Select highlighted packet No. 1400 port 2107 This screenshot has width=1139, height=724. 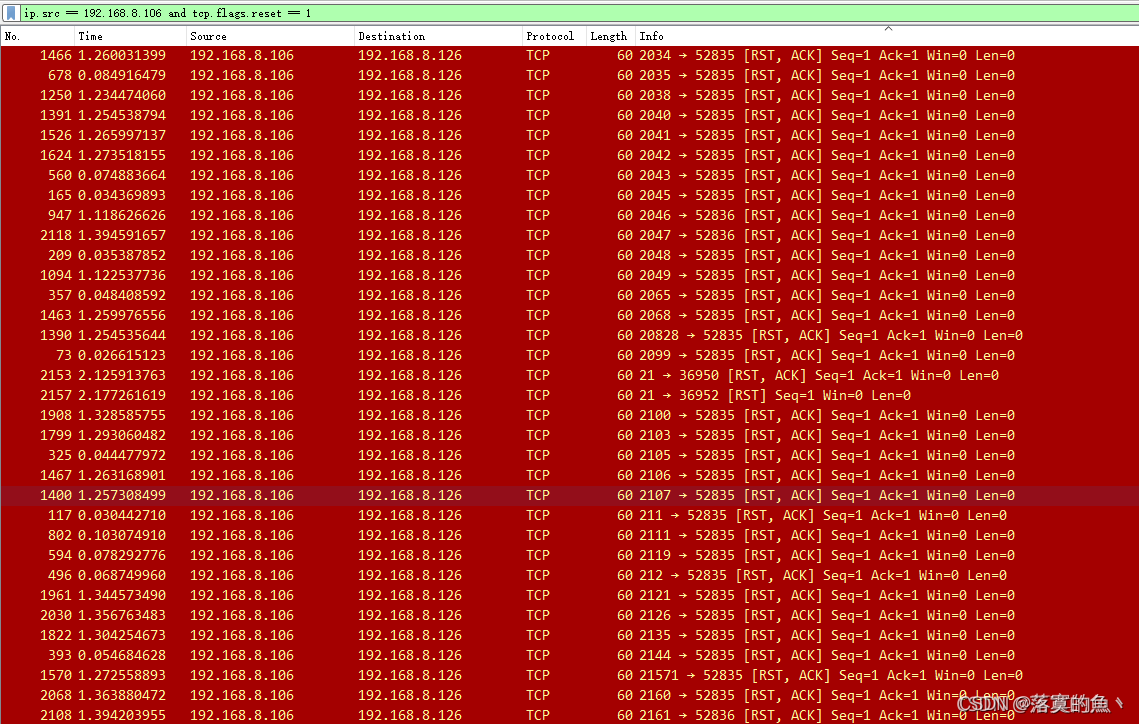[x=570, y=495]
